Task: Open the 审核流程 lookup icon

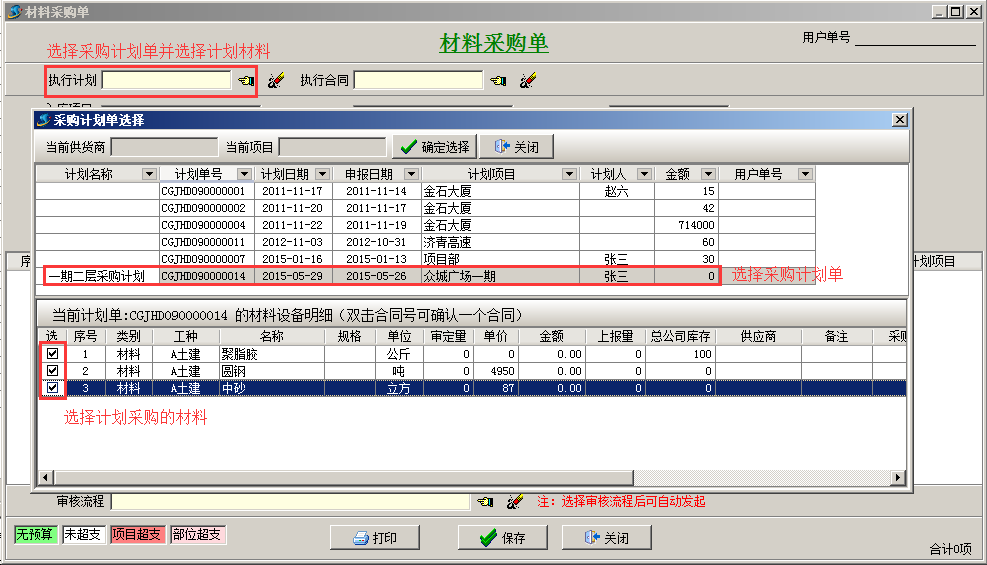Action: (484, 501)
